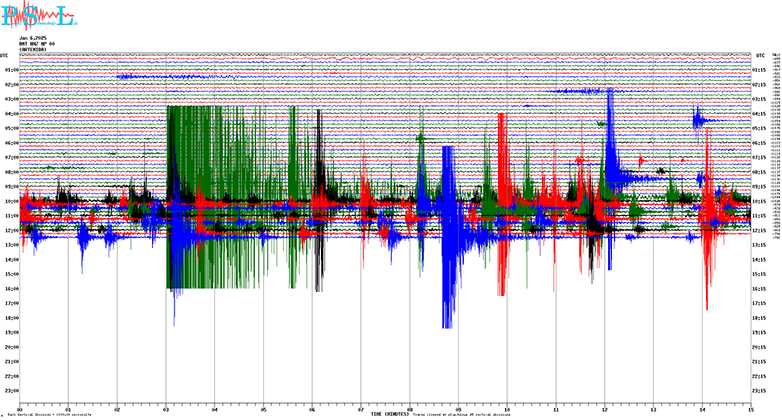This screenshot has height=420, width=782.
Task: Click the UTC label above the left axis
Action: (5, 55)
